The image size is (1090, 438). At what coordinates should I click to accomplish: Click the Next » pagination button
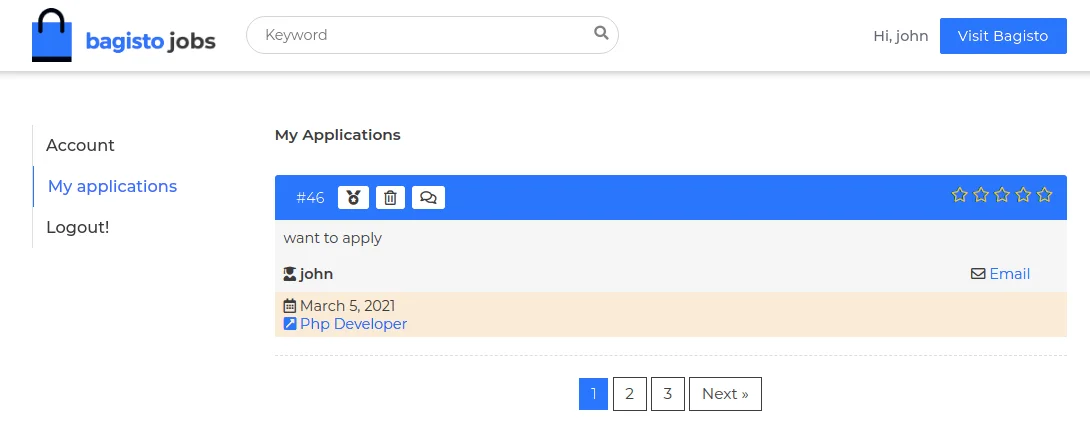(725, 394)
